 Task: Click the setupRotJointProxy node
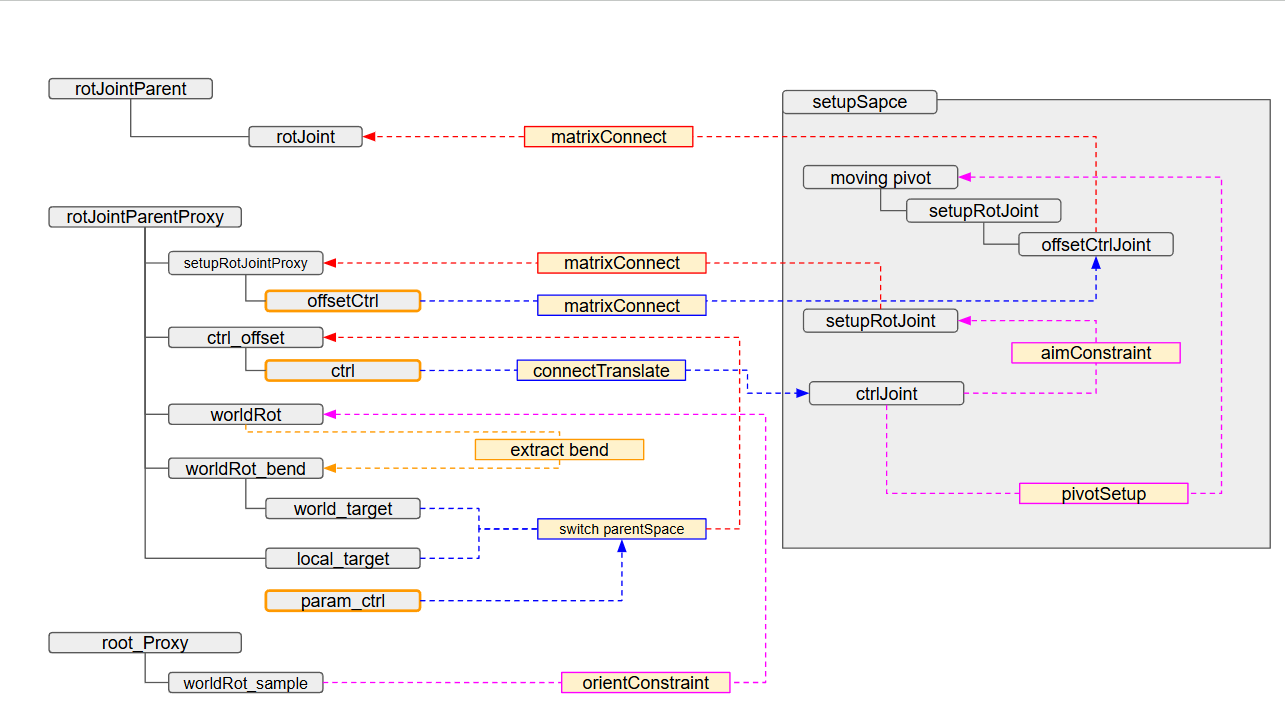[245, 263]
